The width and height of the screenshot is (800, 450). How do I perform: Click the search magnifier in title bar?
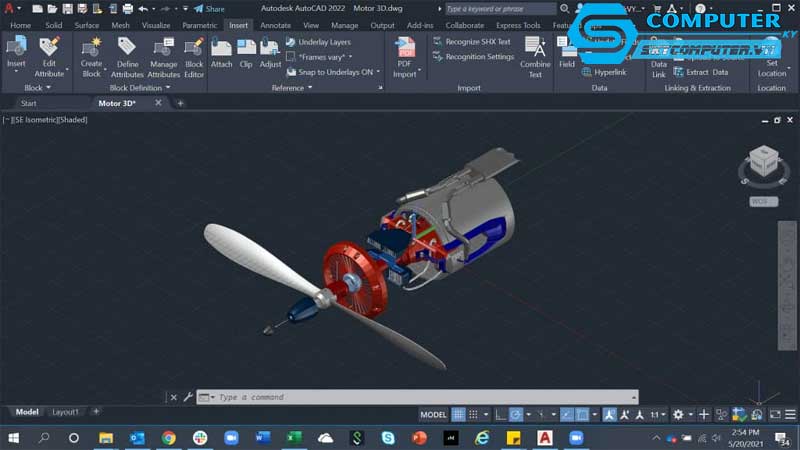click(x=564, y=9)
